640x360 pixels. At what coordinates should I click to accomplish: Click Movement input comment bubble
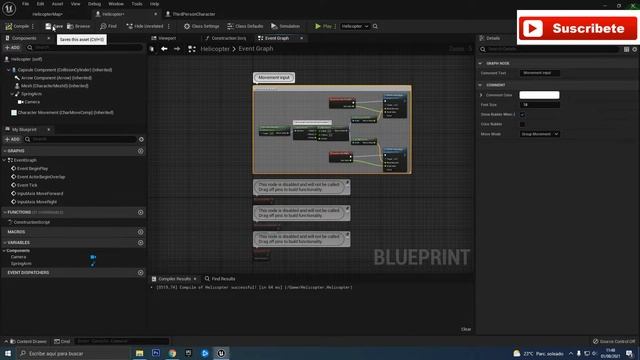click(x=274, y=78)
